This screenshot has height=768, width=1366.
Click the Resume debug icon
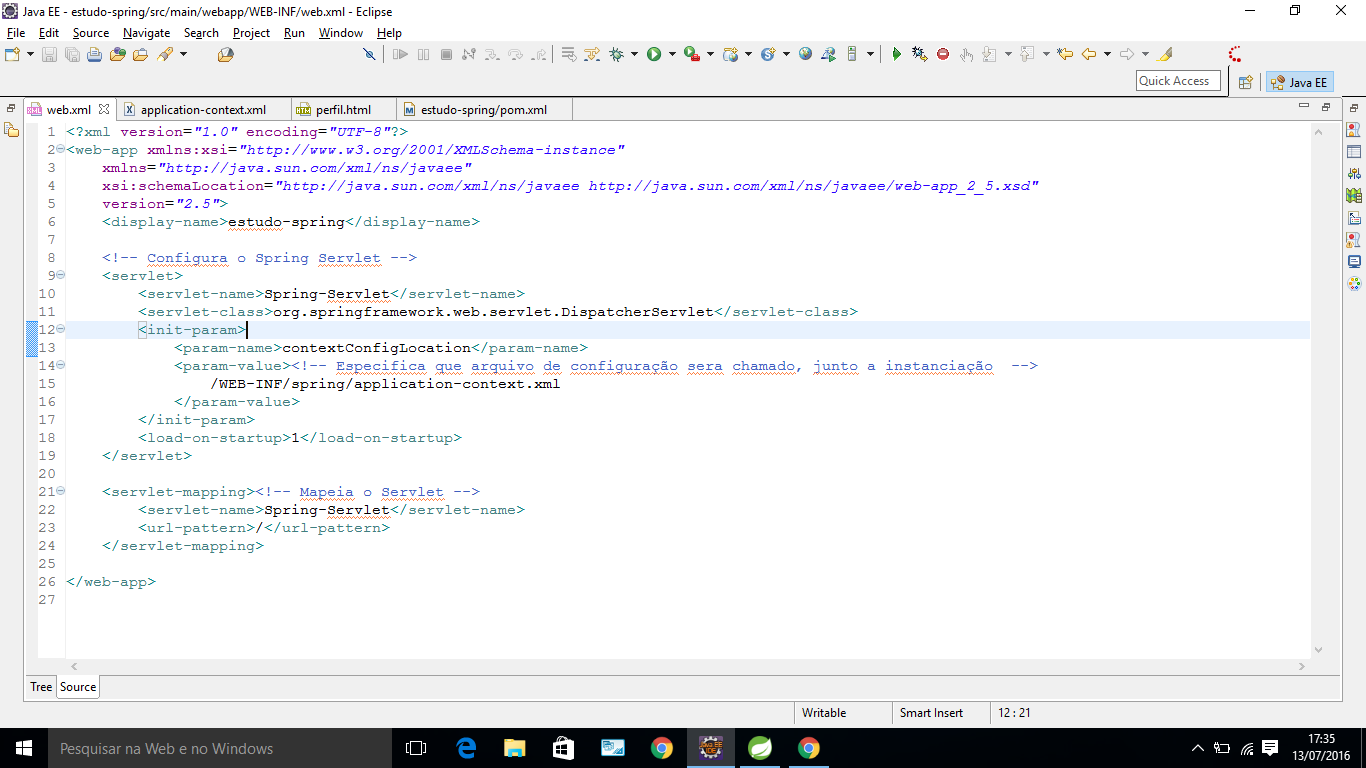tap(401, 54)
